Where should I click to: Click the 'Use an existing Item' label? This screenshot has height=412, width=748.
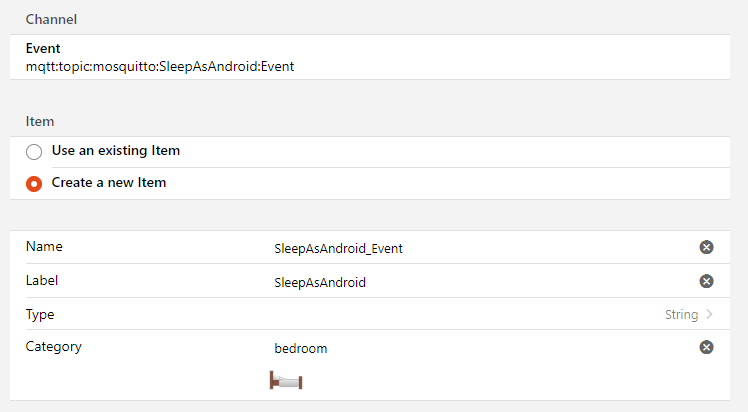point(115,151)
